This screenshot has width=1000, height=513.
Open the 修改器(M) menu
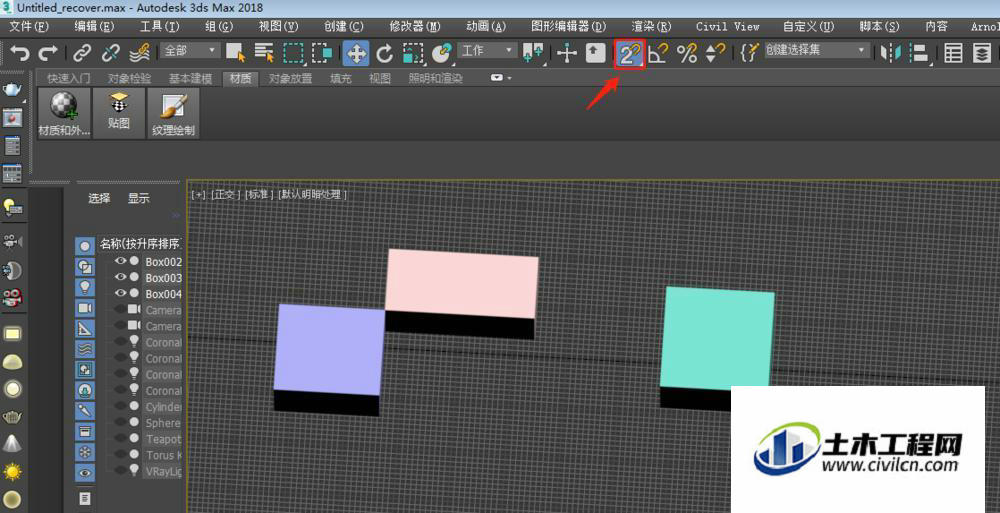(x=415, y=26)
